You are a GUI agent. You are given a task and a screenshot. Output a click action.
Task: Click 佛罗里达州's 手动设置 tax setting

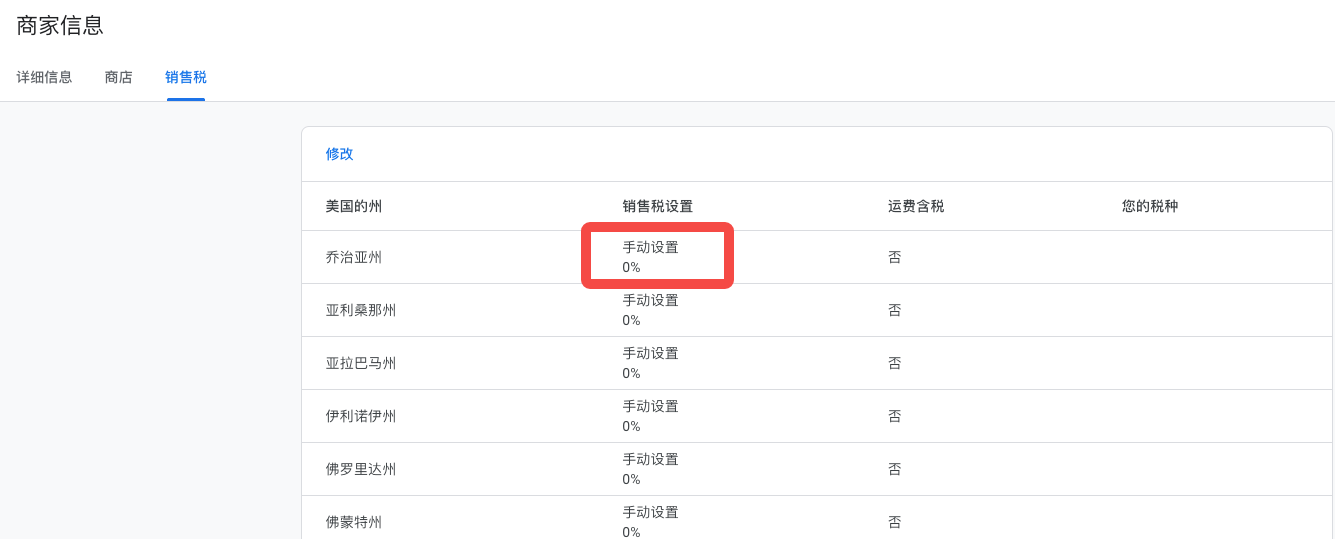click(x=650, y=459)
